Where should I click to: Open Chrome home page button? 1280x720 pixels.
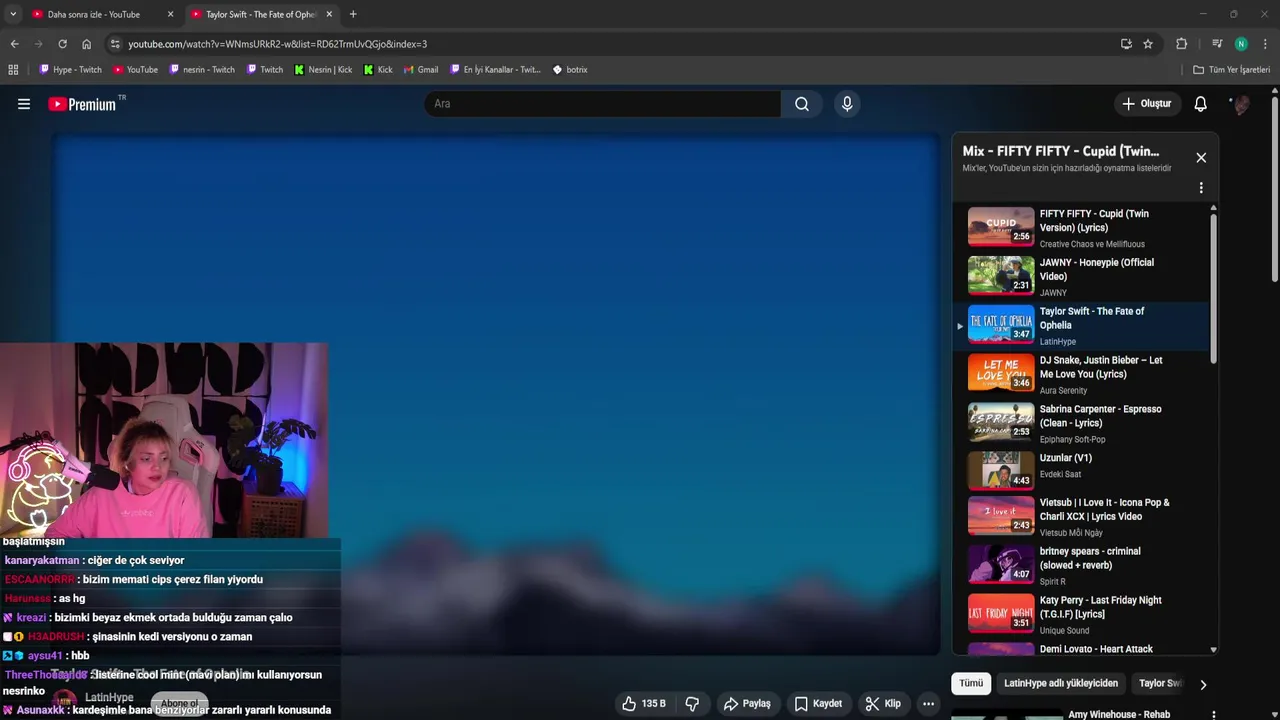point(86,44)
